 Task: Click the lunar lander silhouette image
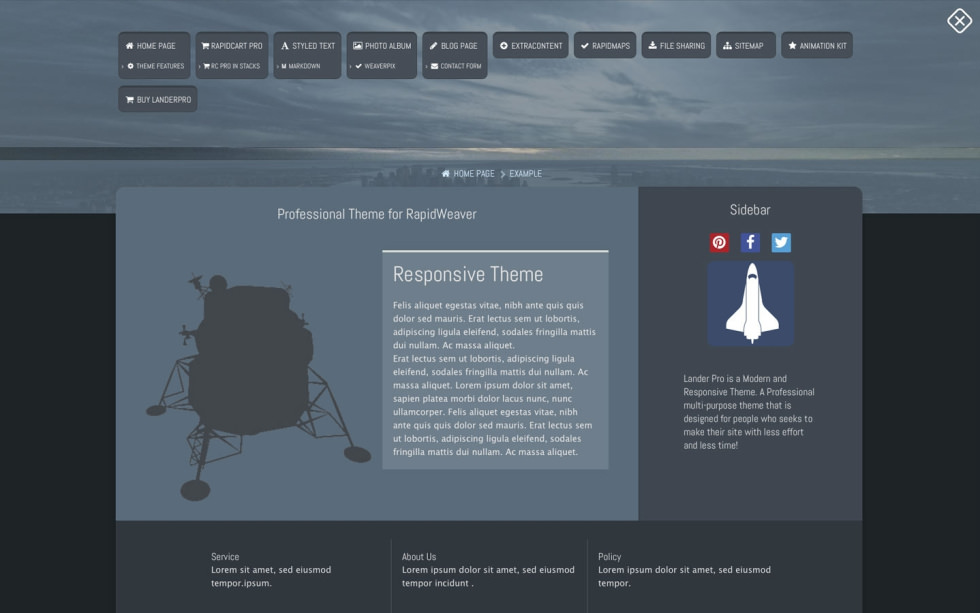click(258, 387)
